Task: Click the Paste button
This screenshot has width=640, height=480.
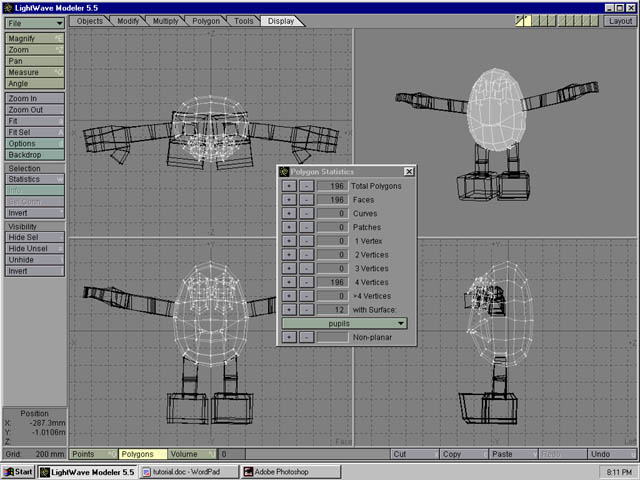Action: (x=513, y=454)
